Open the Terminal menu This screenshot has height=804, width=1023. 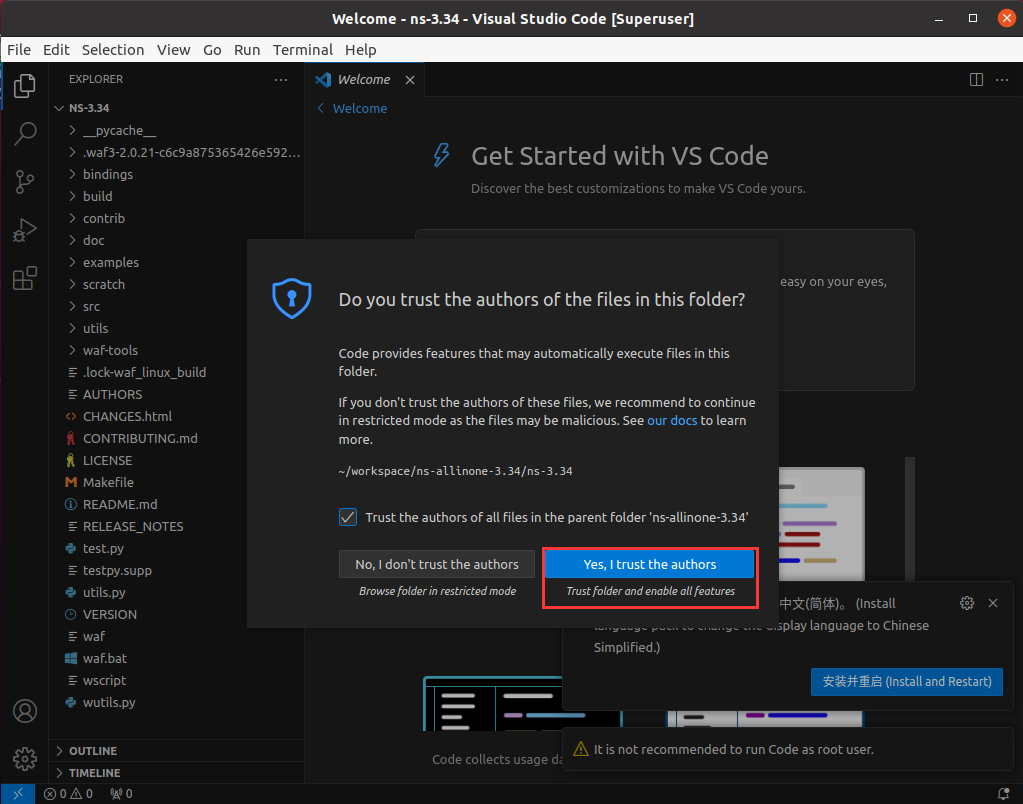point(302,49)
